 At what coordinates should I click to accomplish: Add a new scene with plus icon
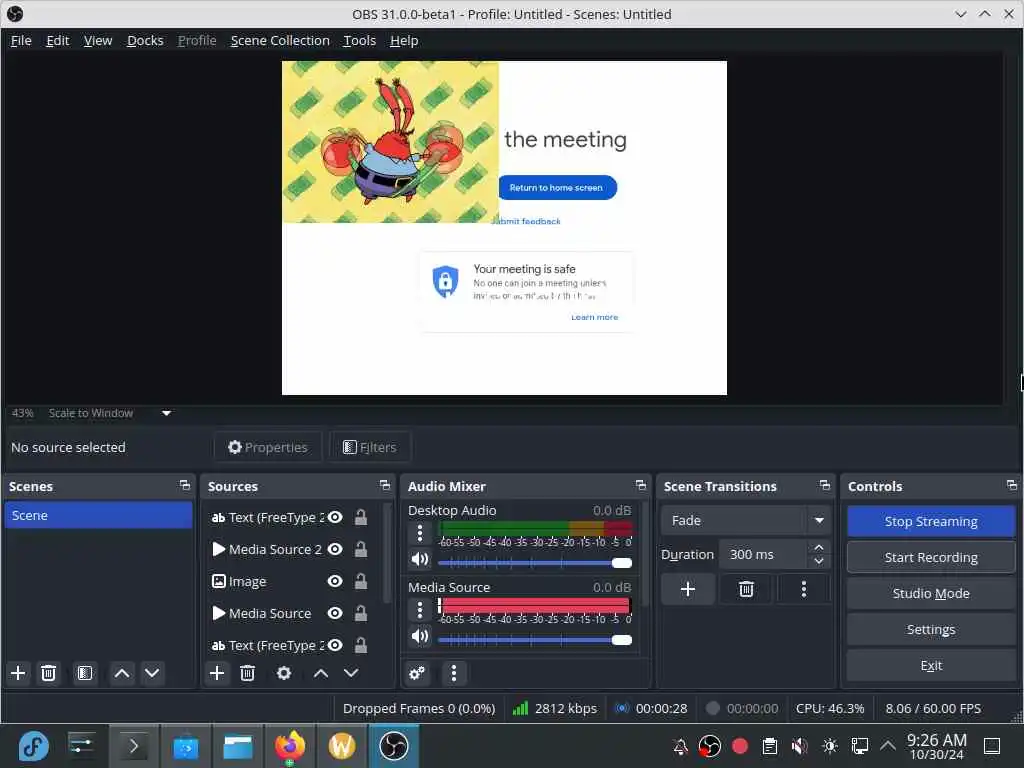[18, 673]
